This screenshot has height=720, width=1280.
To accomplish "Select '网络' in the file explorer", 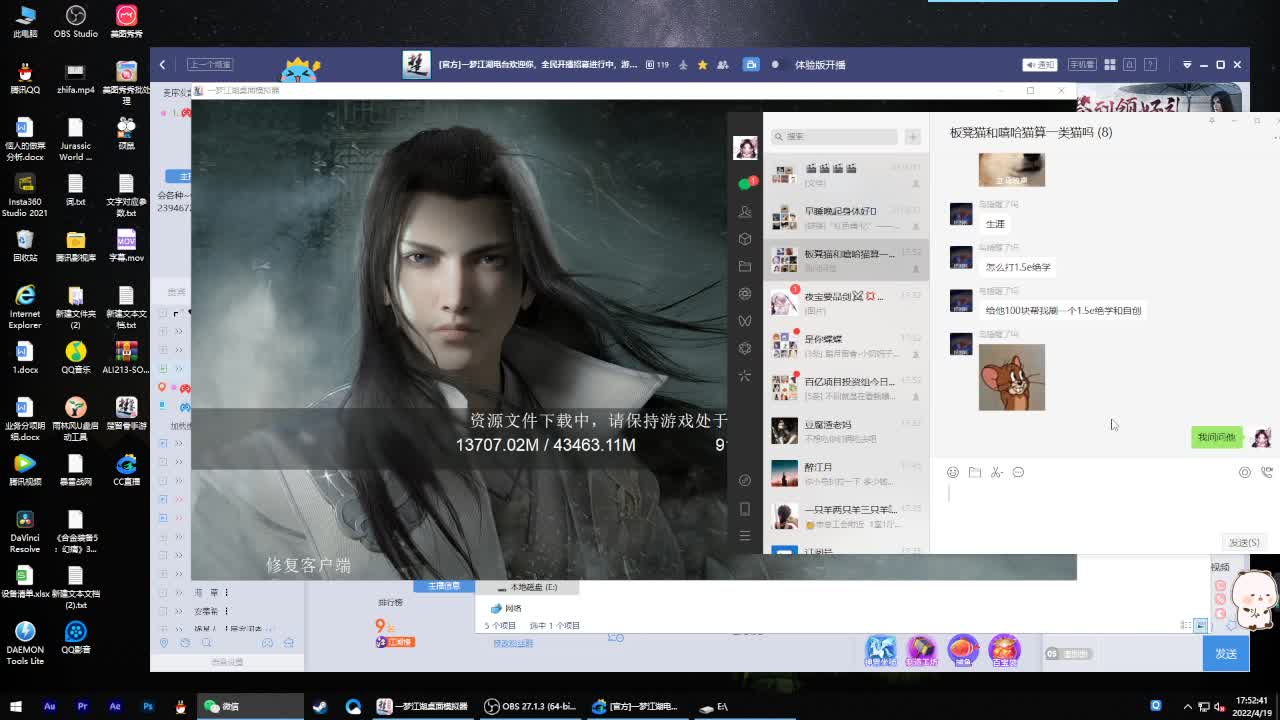I will click(x=506, y=608).
